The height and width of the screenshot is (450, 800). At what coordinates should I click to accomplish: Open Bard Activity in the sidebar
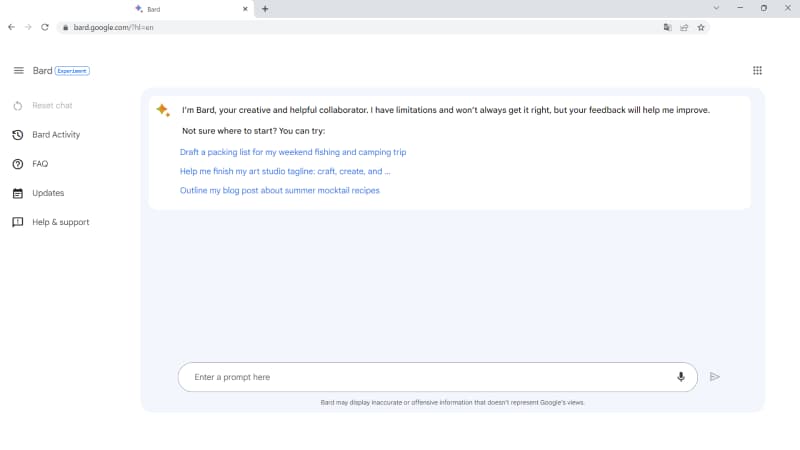click(x=56, y=135)
